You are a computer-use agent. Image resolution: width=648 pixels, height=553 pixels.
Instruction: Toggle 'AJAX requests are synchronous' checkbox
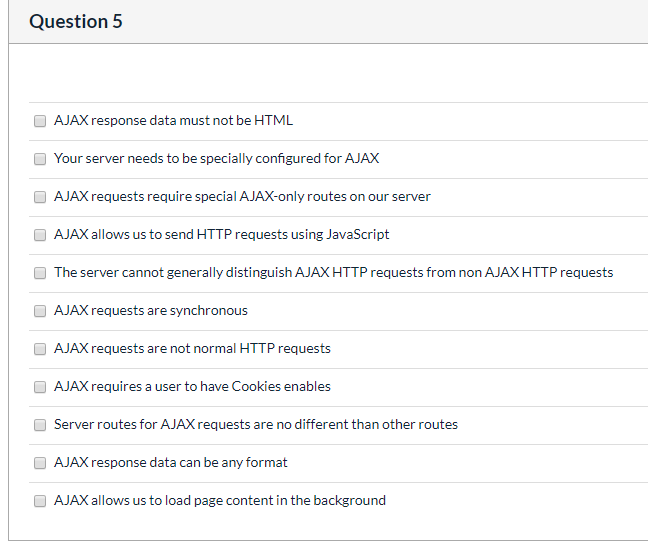pos(40,311)
